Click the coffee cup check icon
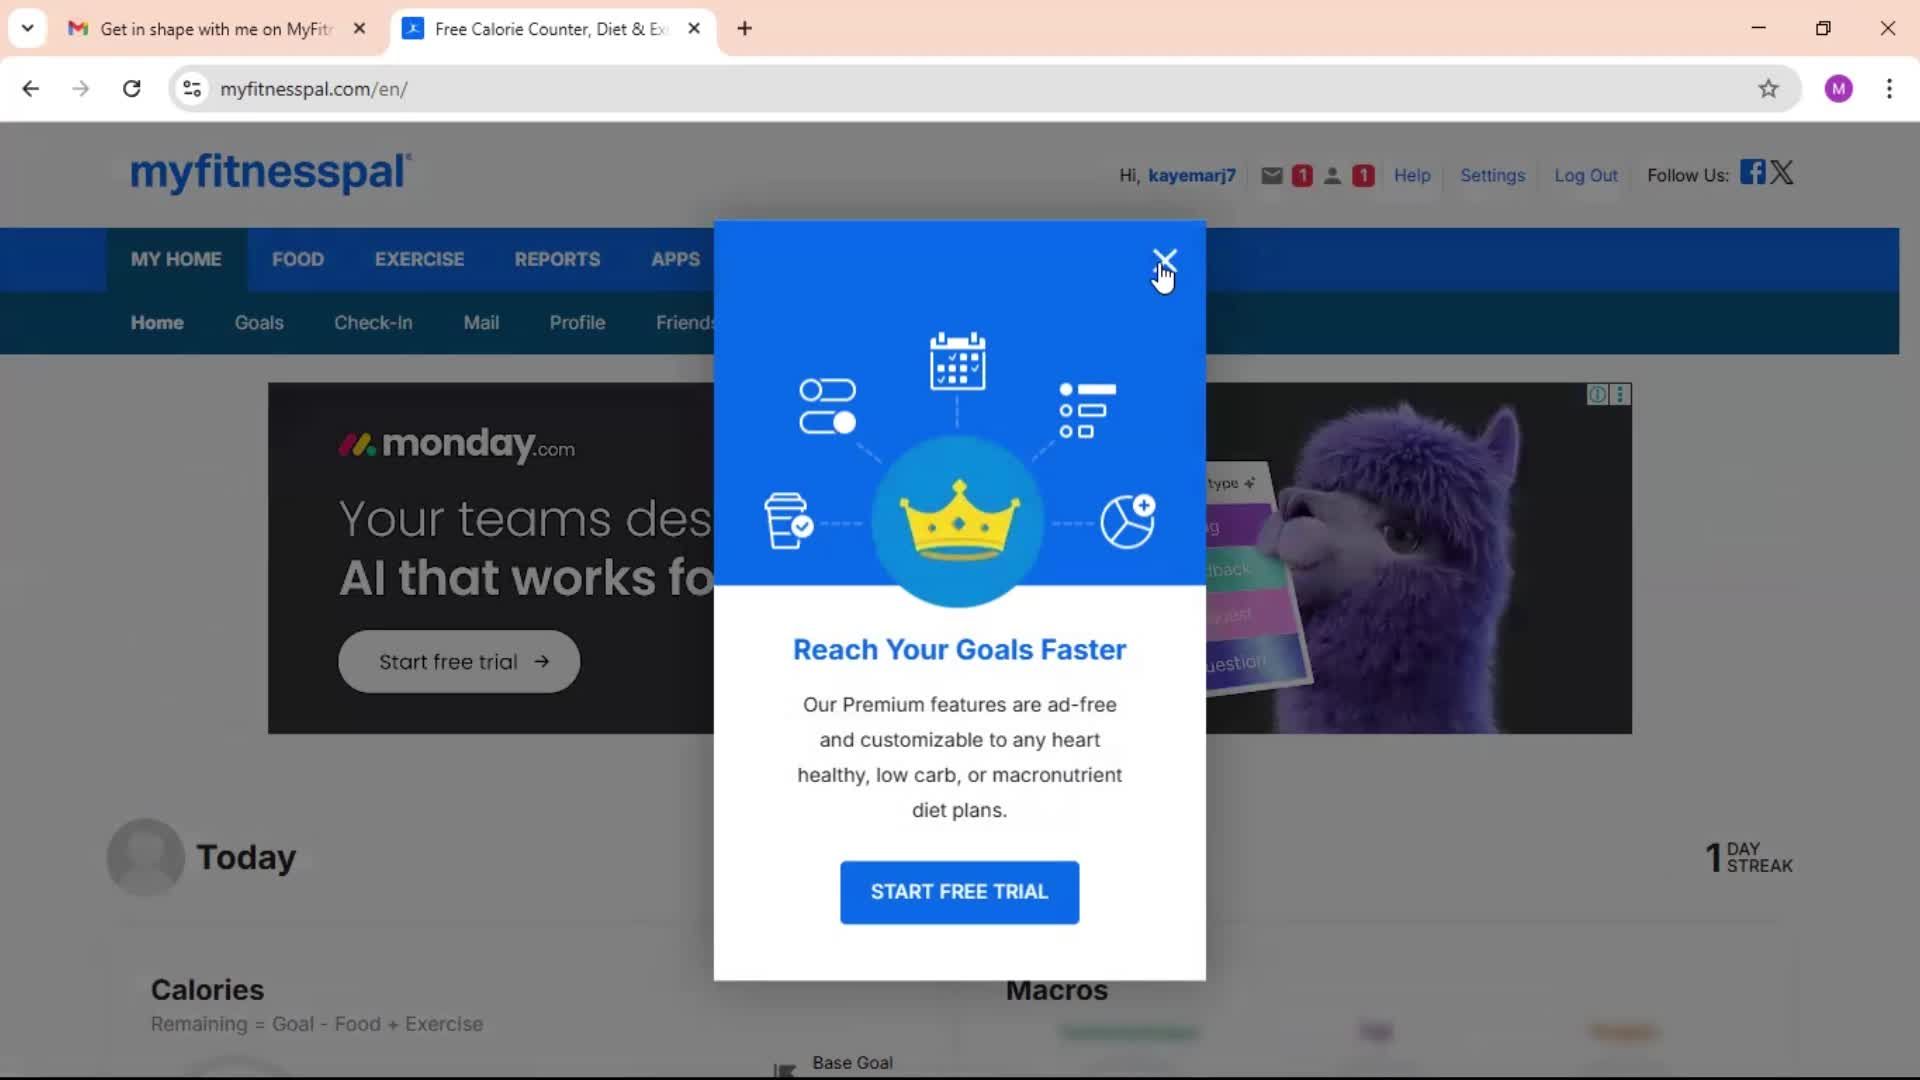 pyautogui.click(x=788, y=520)
